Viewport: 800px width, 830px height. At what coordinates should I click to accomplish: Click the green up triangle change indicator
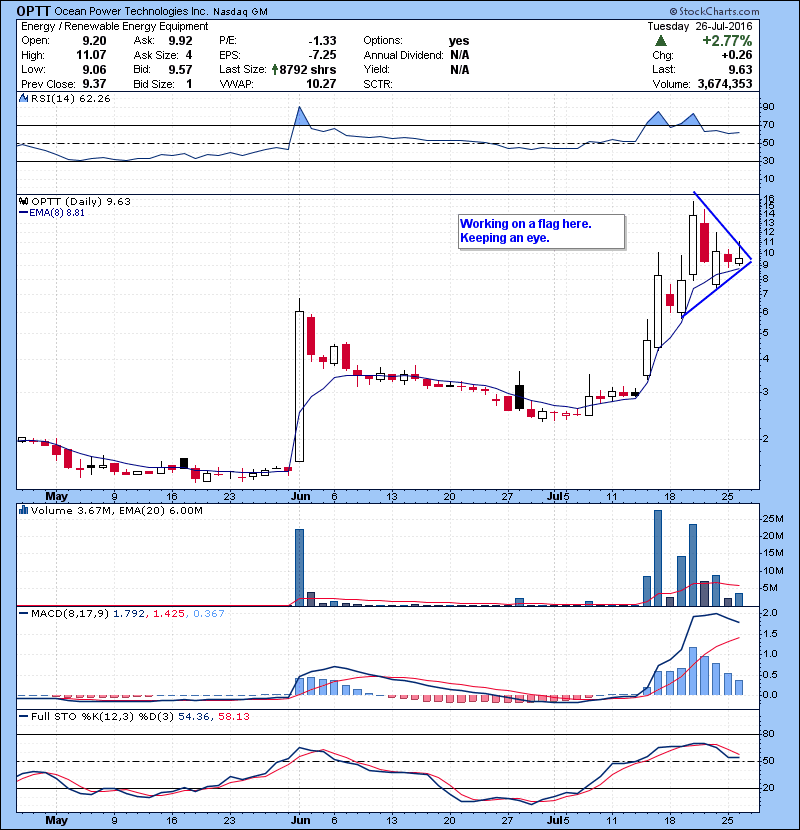(660, 41)
